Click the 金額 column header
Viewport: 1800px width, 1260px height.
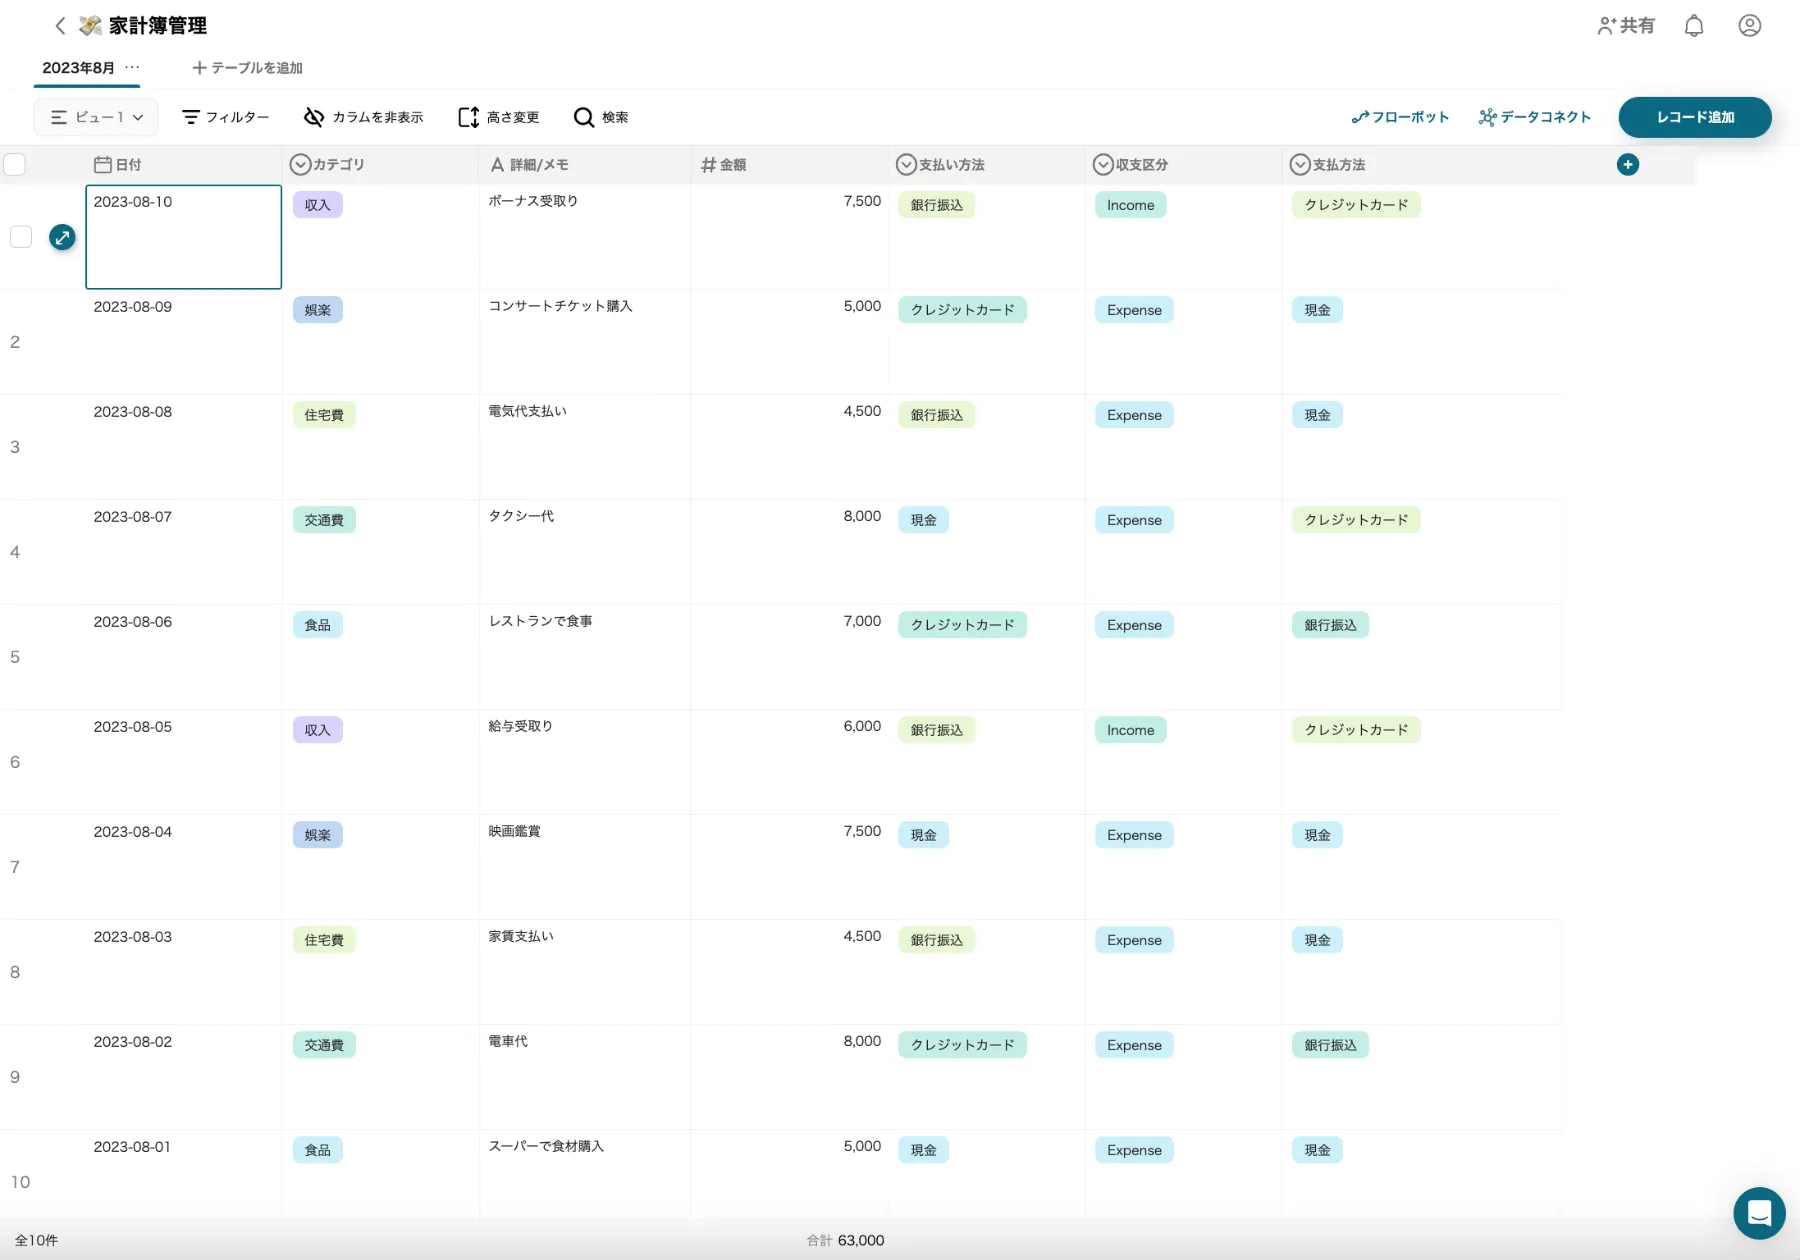(x=790, y=165)
